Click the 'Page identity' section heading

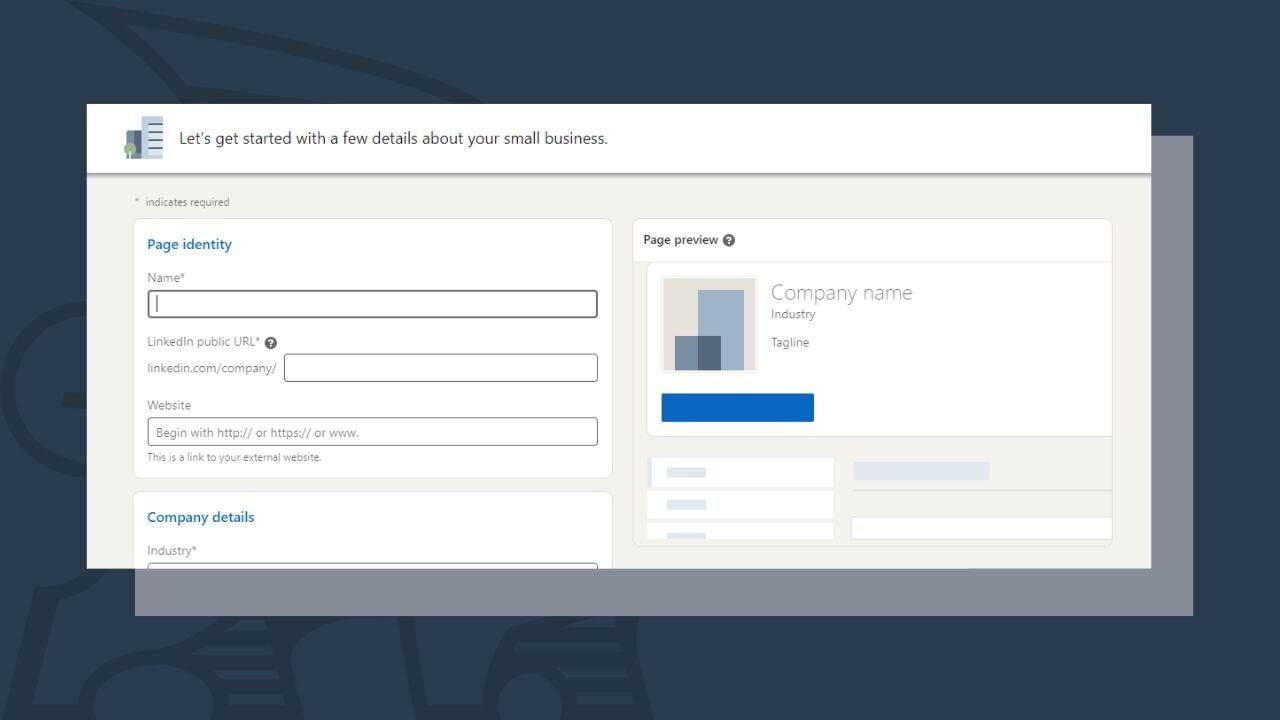189,244
